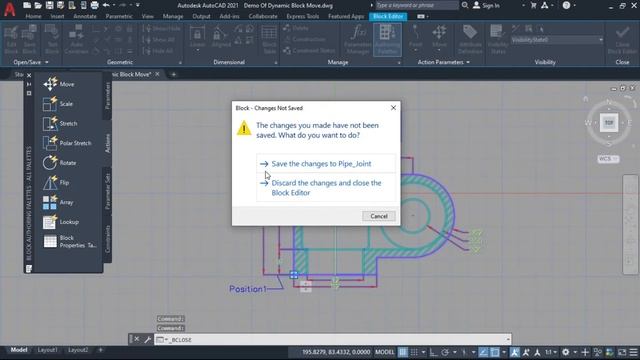Select the Scale action tool

tap(58, 104)
